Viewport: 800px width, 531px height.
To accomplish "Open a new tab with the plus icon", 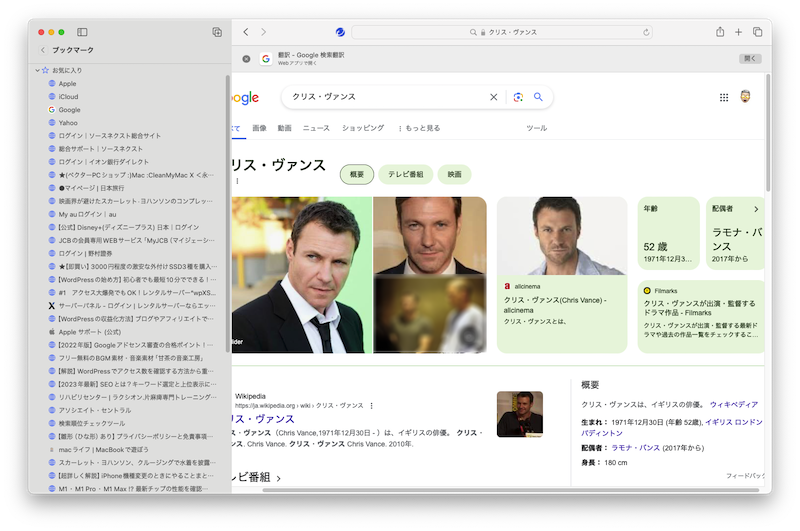I will (x=739, y=32).
